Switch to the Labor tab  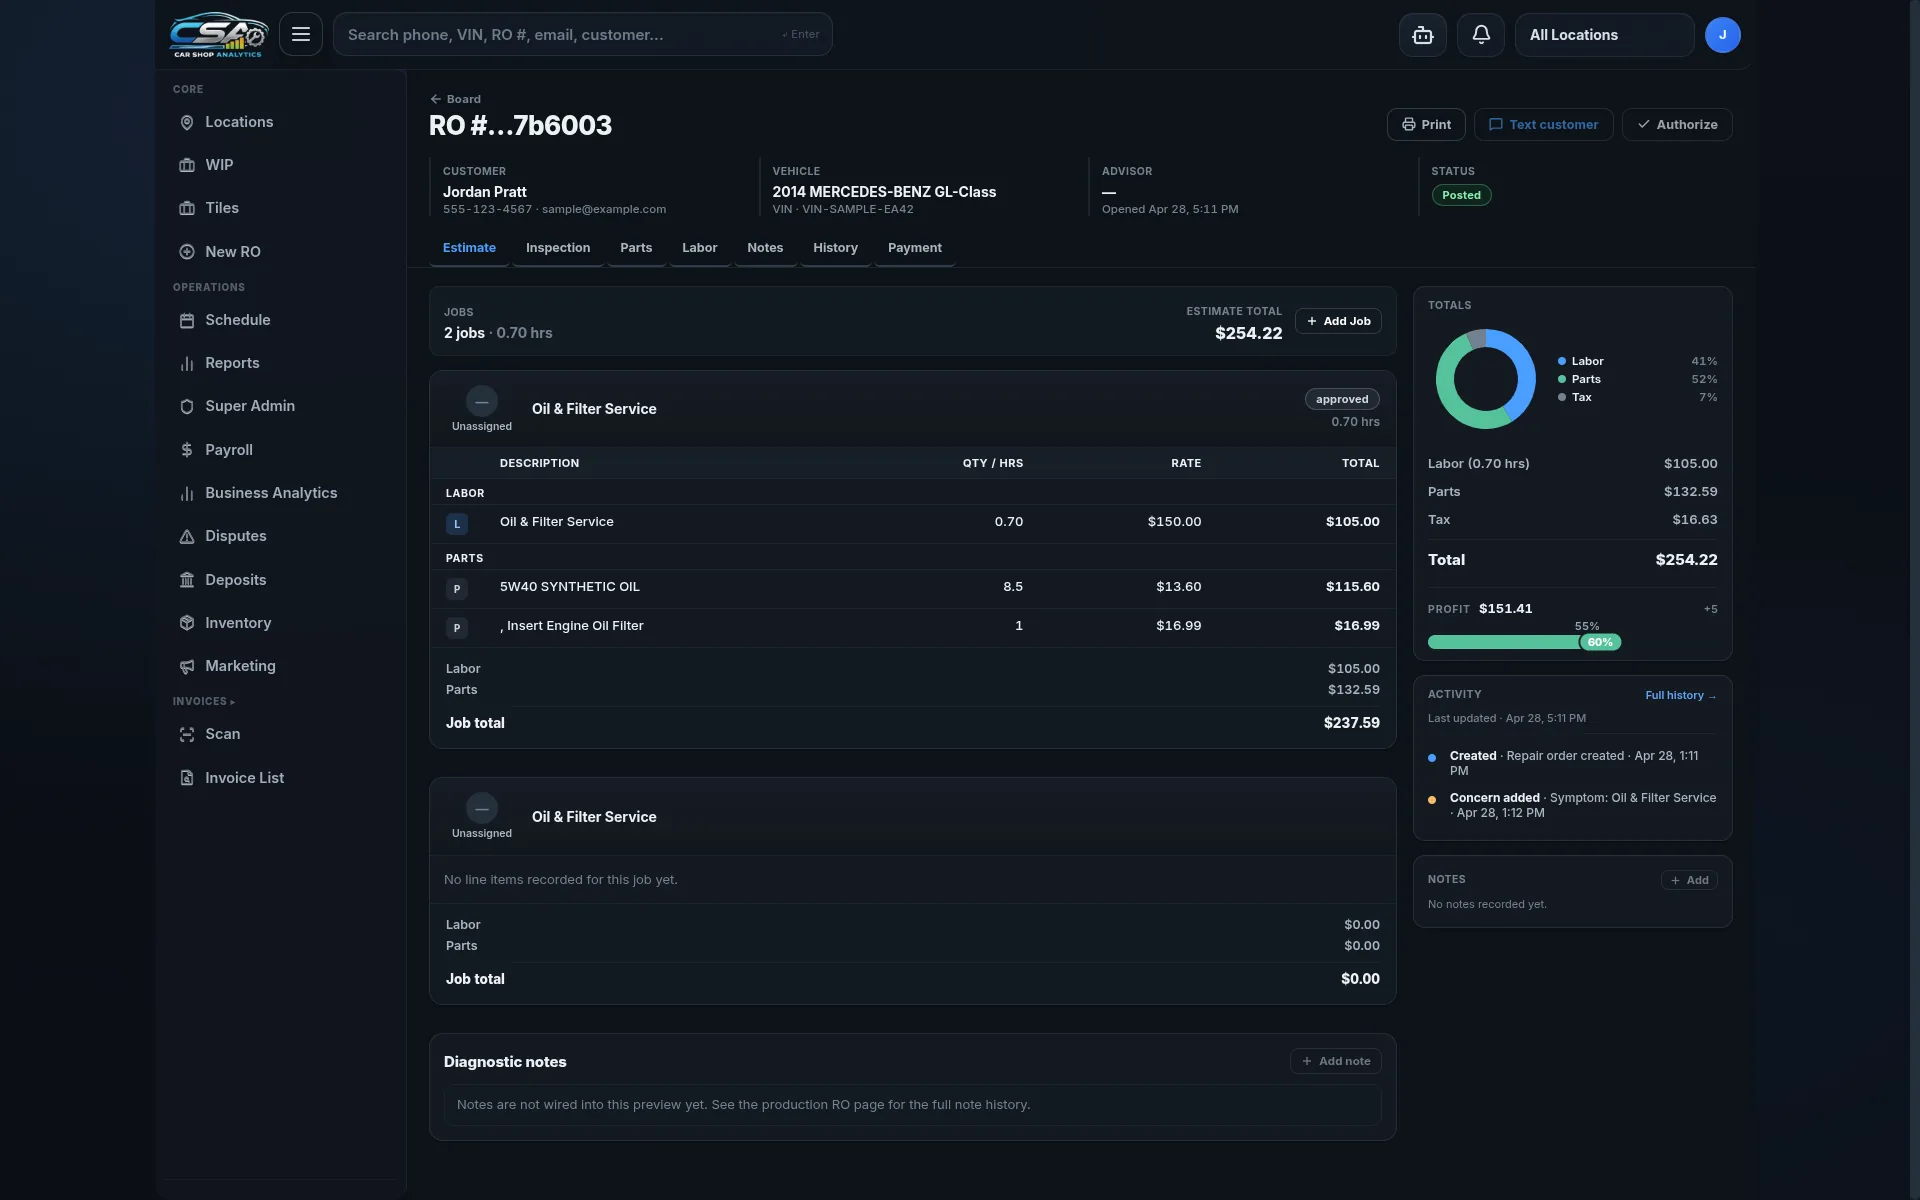click(x=700, y=248)
